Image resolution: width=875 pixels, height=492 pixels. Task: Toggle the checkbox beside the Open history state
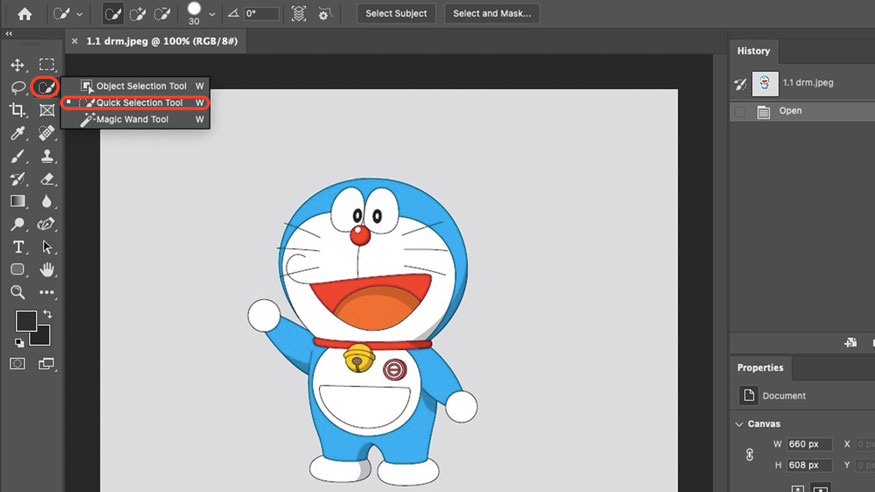tap(740, 111)
